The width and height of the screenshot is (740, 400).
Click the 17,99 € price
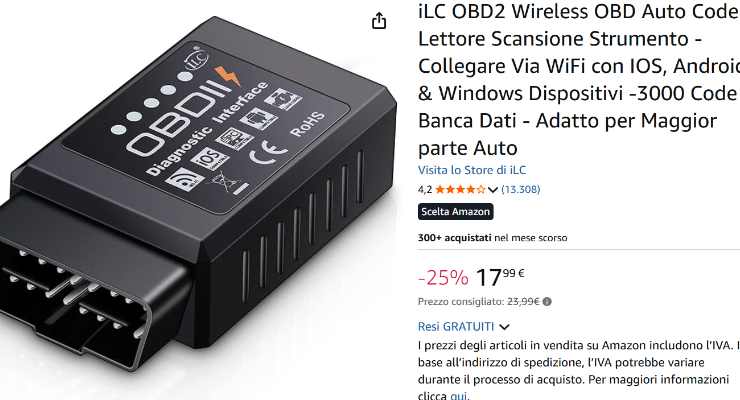[500, 277]
